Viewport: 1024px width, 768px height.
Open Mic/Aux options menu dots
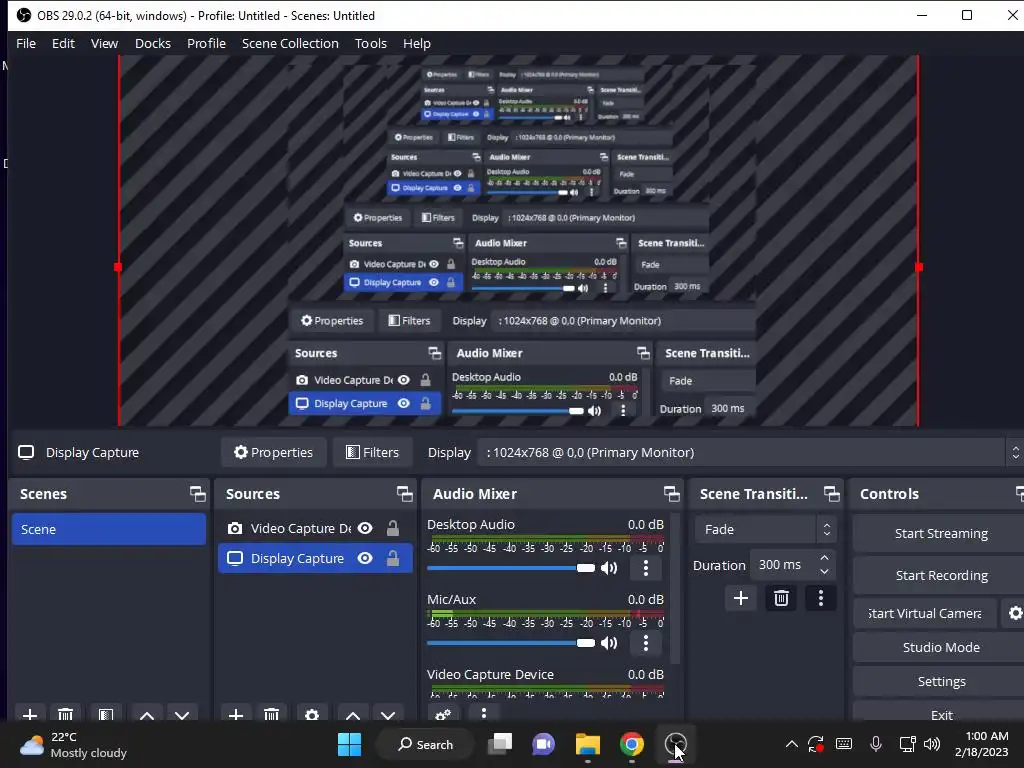646,643
